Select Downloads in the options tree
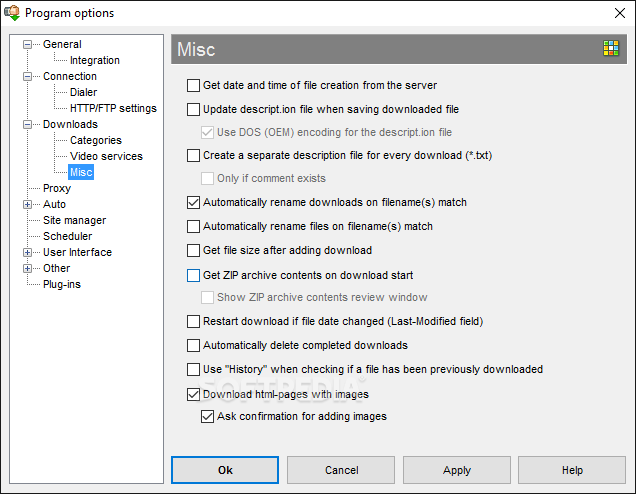 pos(70,124)
